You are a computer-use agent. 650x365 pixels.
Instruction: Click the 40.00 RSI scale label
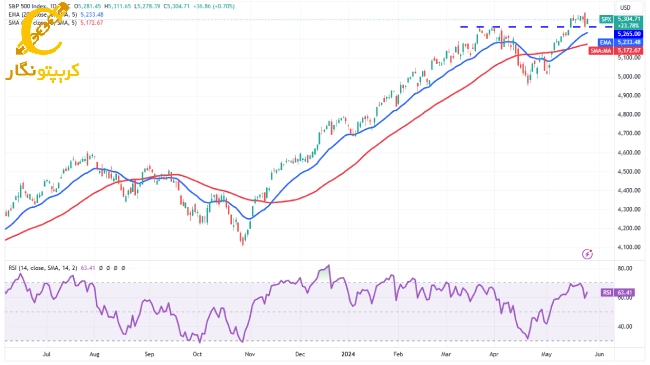[x=625, y=326]
